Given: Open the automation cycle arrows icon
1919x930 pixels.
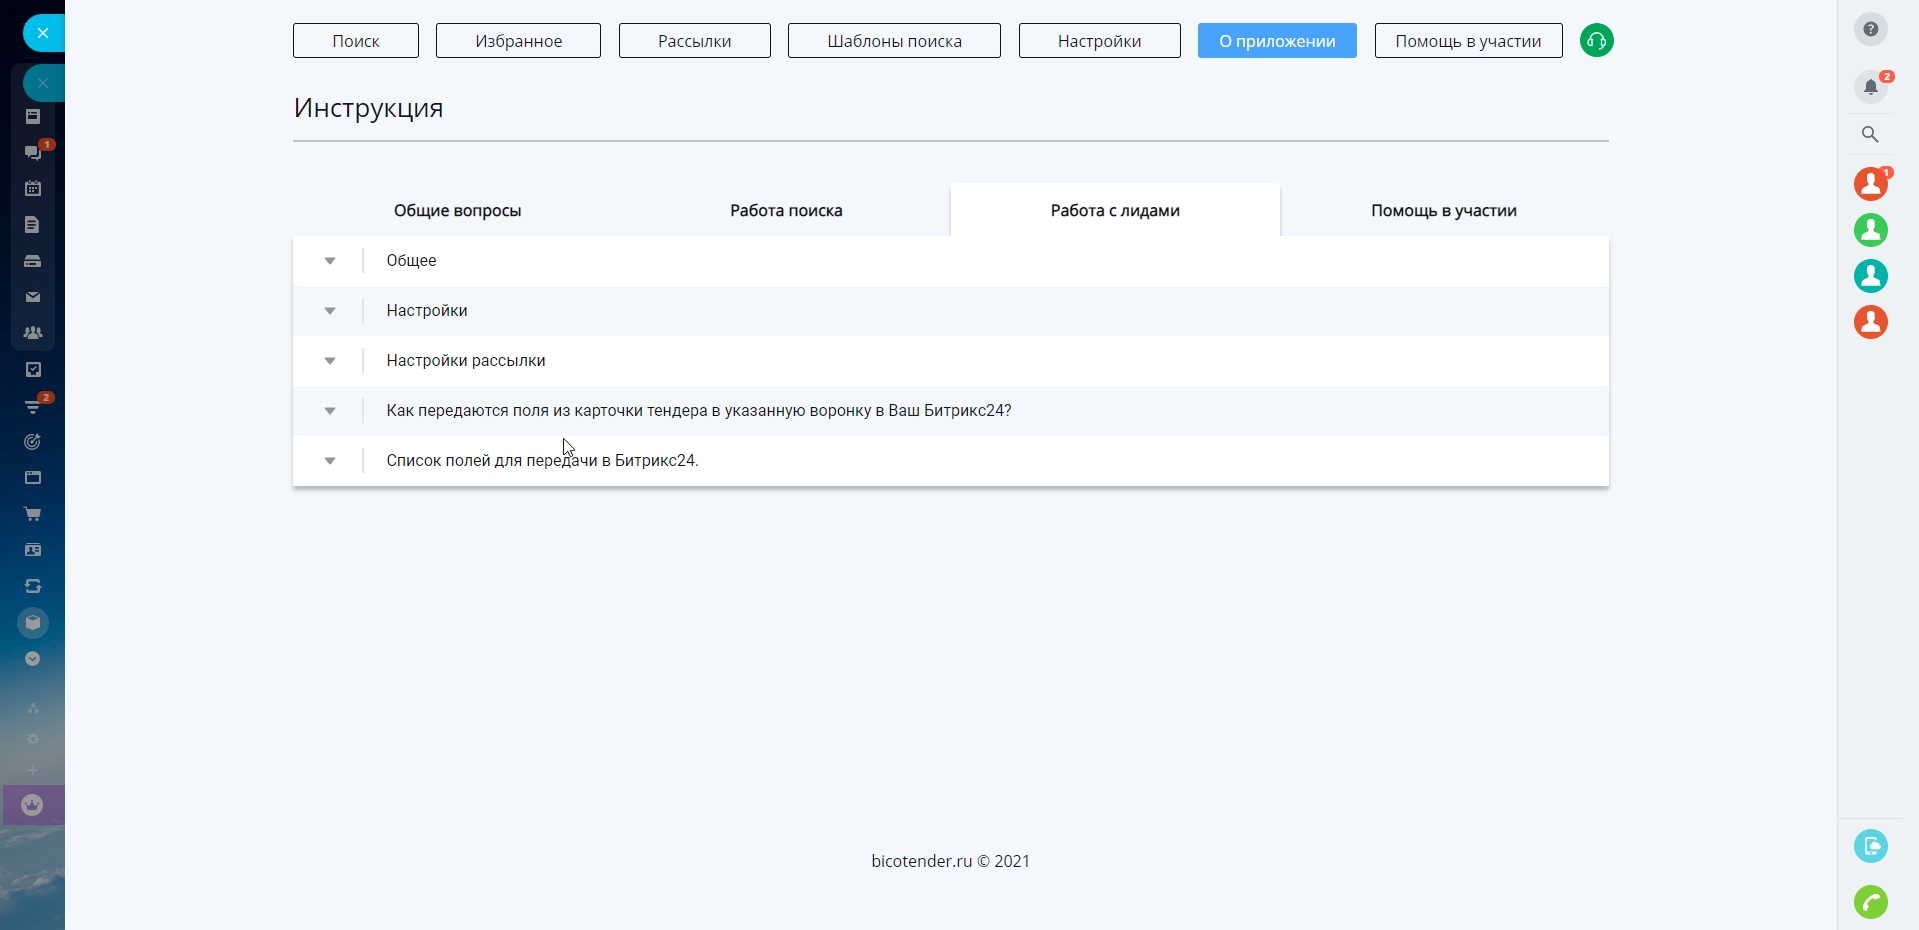Looking at the screenshot, I should point(33,586).
